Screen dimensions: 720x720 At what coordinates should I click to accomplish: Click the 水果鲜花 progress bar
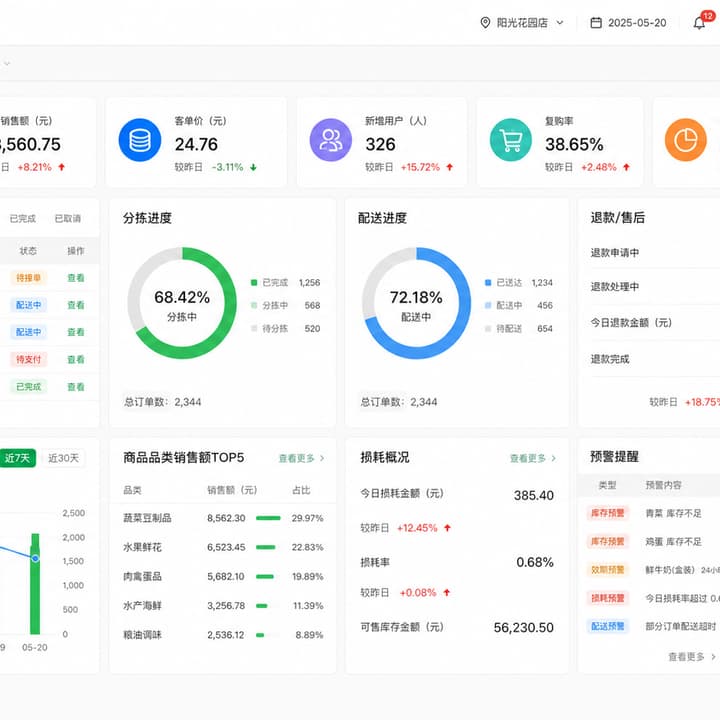[268, 547]
